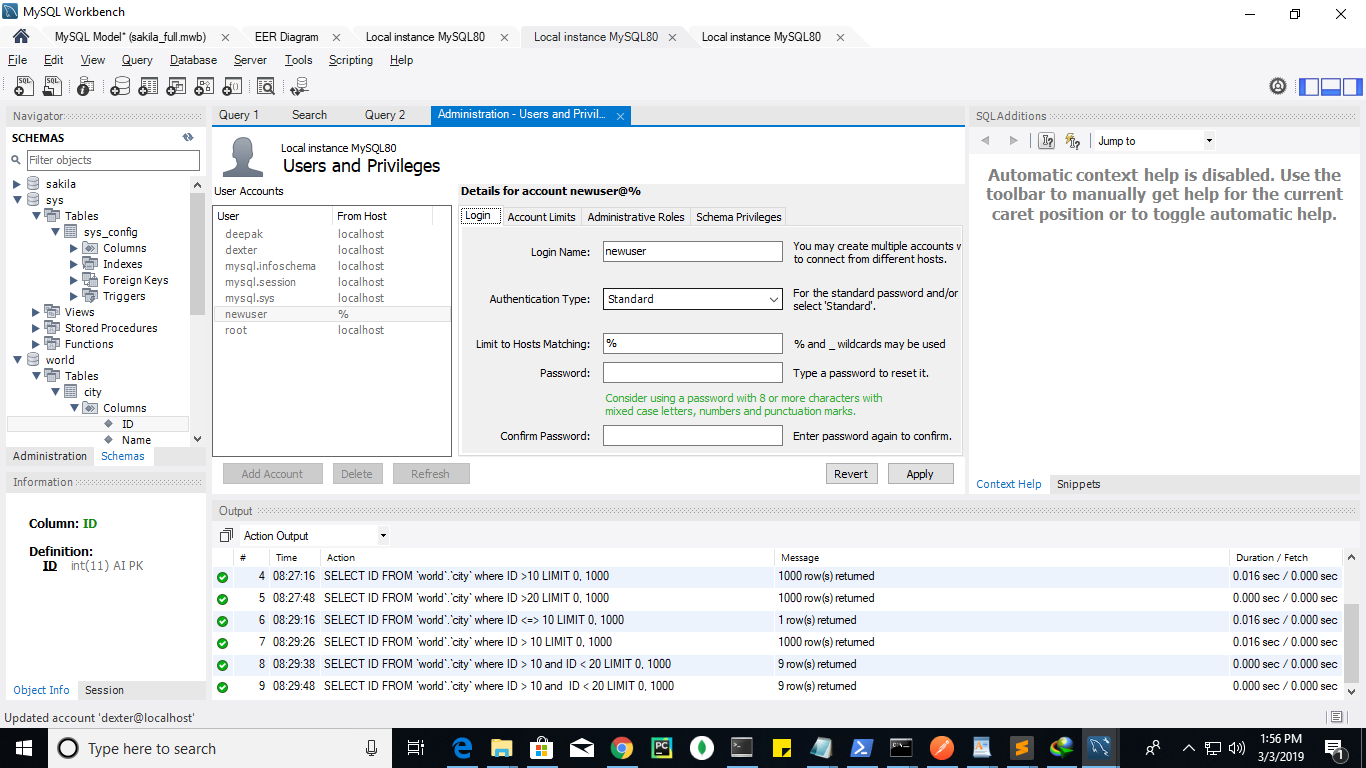This screenshot has height=768, width=1366.
Task: Click the manual context help icon
Action: coord(1047,141)
